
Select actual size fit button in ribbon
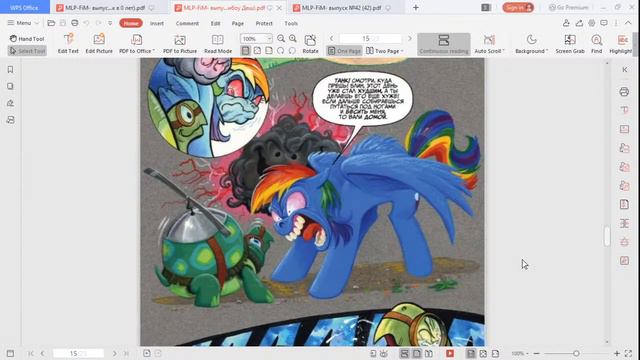pos(245,51)
